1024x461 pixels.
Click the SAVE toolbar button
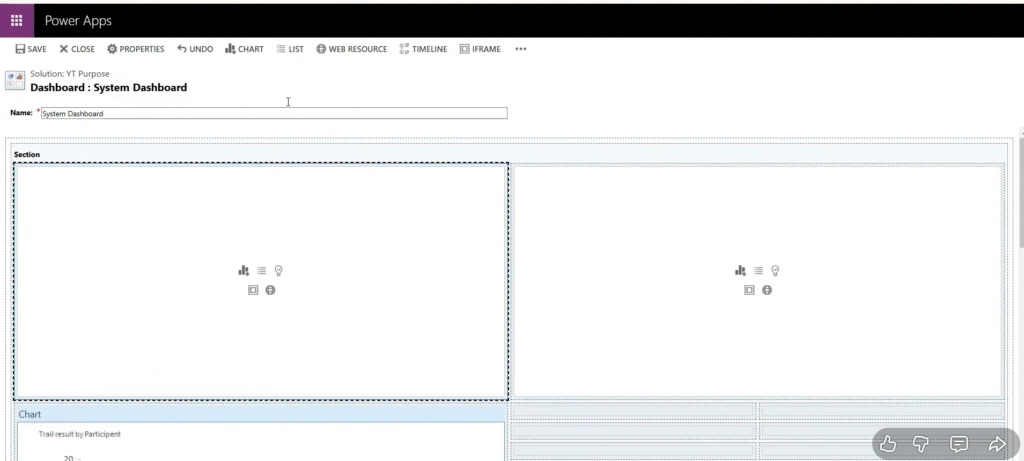coord(31,49)
